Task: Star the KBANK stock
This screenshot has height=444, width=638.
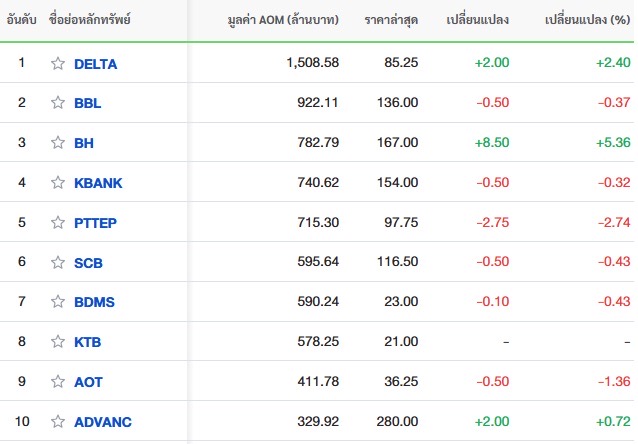Action: (x=58, y=182)
